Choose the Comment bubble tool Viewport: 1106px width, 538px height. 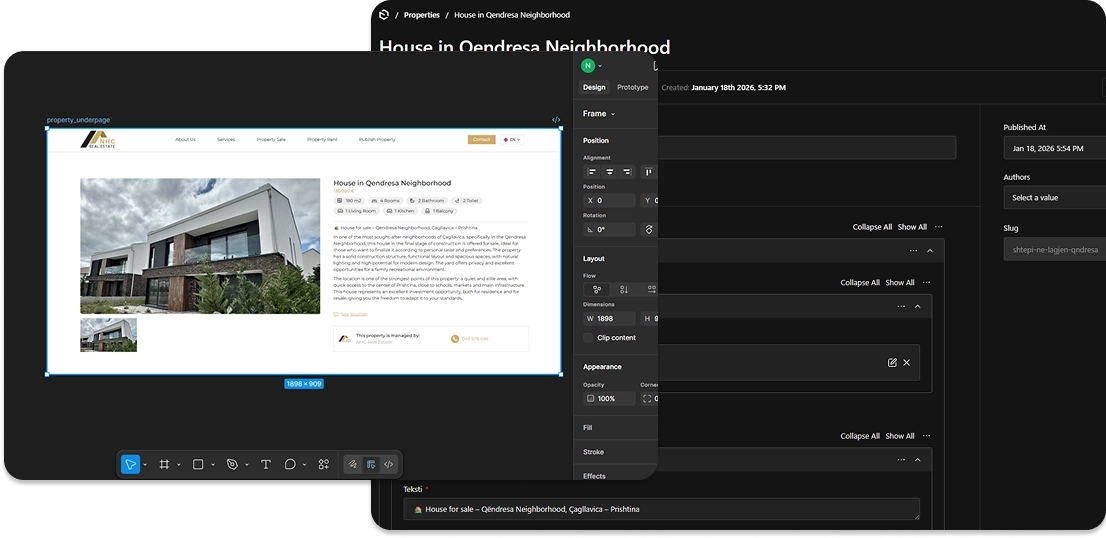click(x=290, y=464)
